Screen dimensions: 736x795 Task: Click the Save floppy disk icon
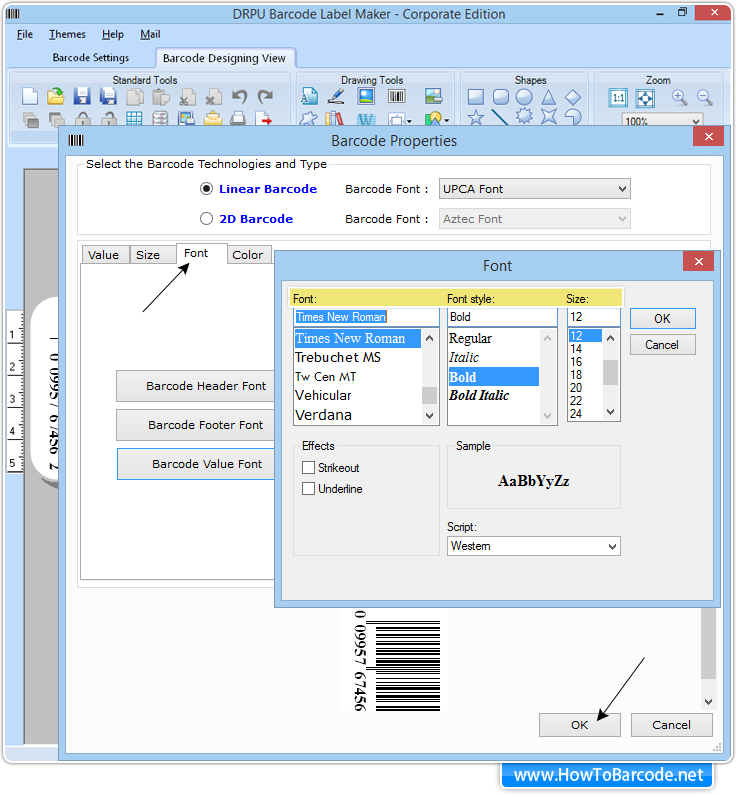pyautogui.click(x=82, y=96)
